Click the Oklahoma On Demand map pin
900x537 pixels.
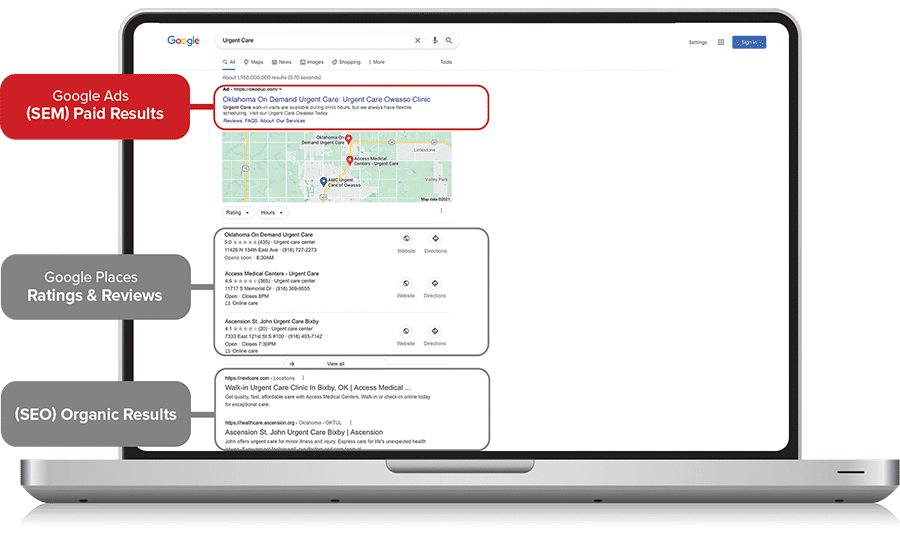[348, 139]
